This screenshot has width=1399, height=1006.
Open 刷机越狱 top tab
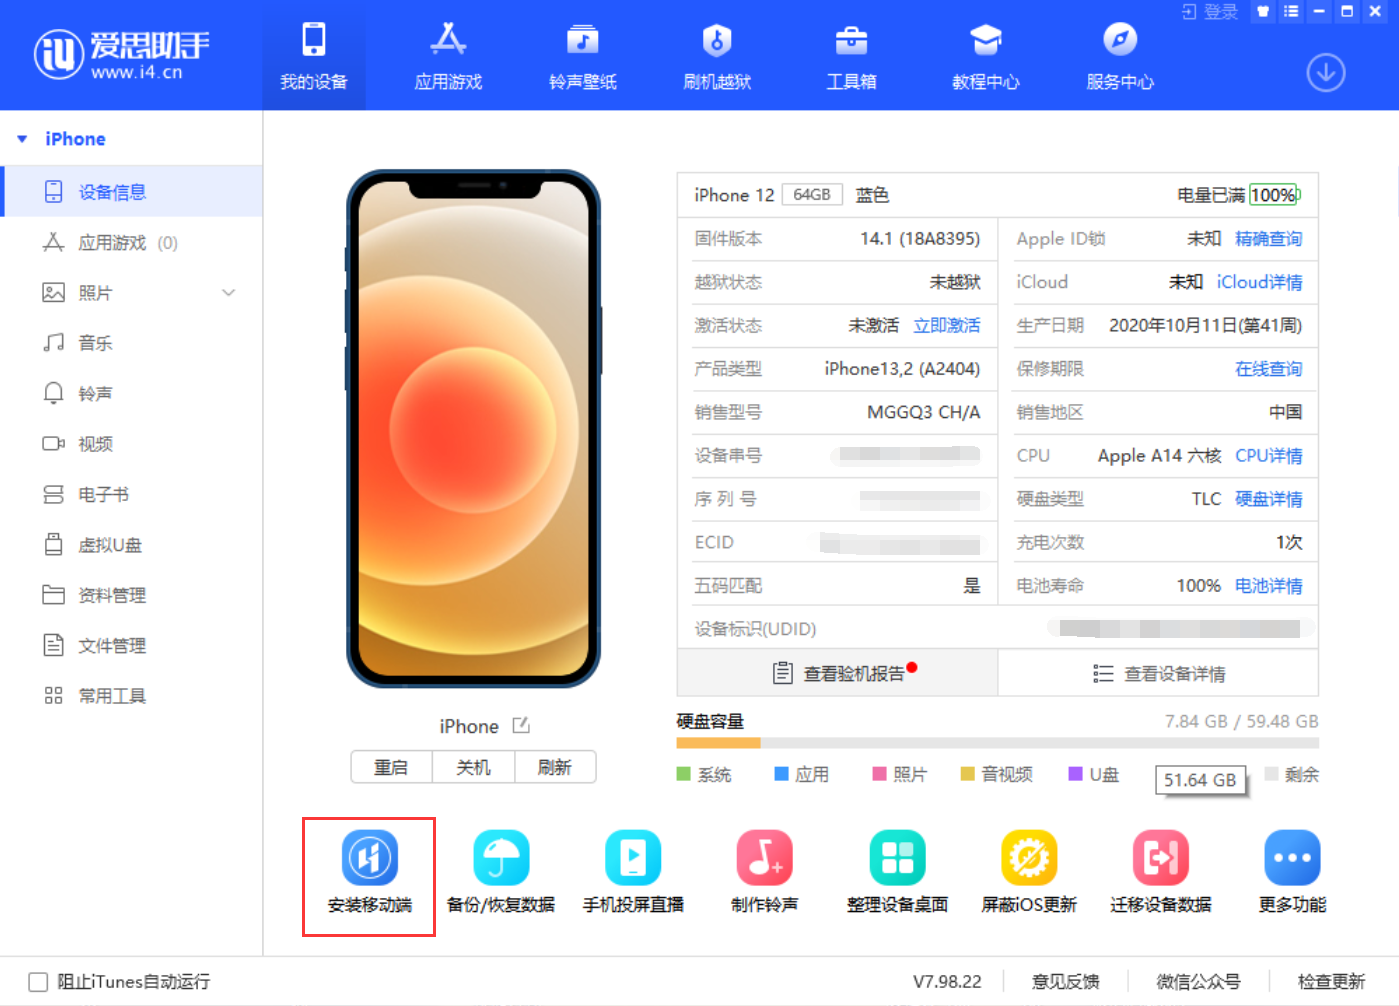pos(717,56)
